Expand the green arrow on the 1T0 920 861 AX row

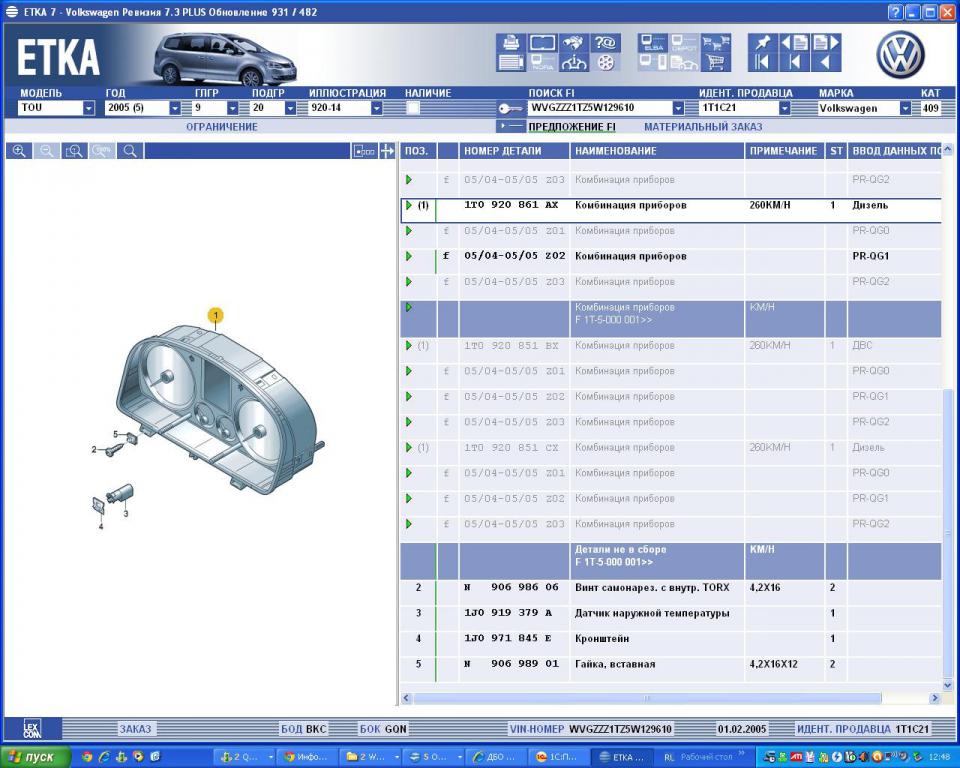409,205
